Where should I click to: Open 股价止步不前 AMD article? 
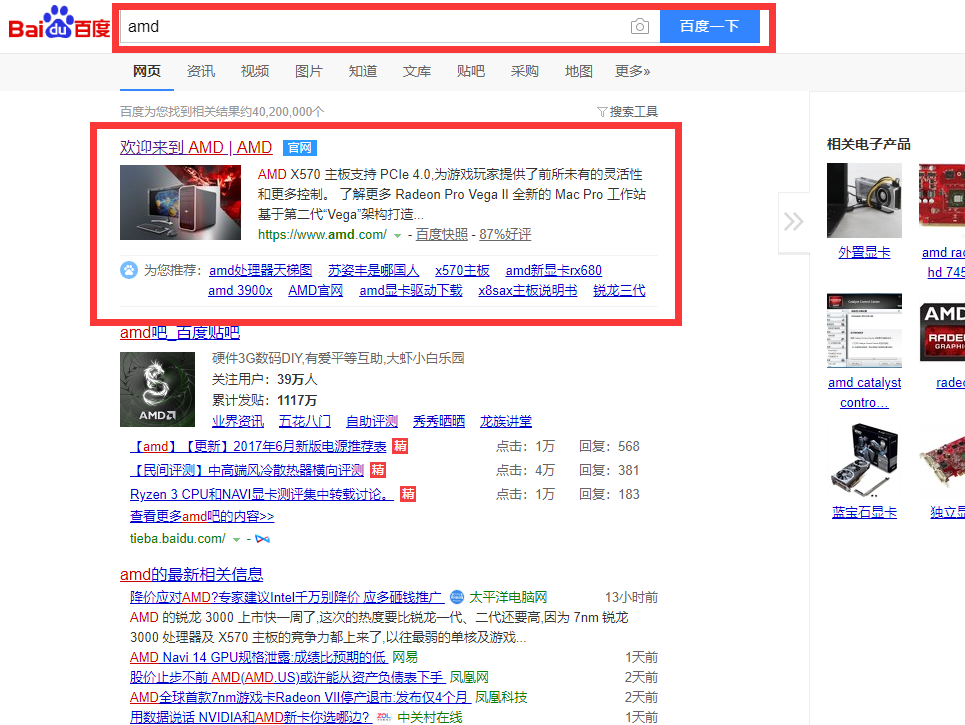(287, 678)
